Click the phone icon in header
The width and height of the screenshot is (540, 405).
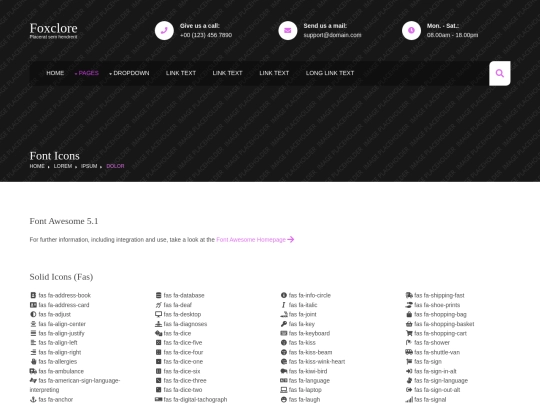pos(164,31)
